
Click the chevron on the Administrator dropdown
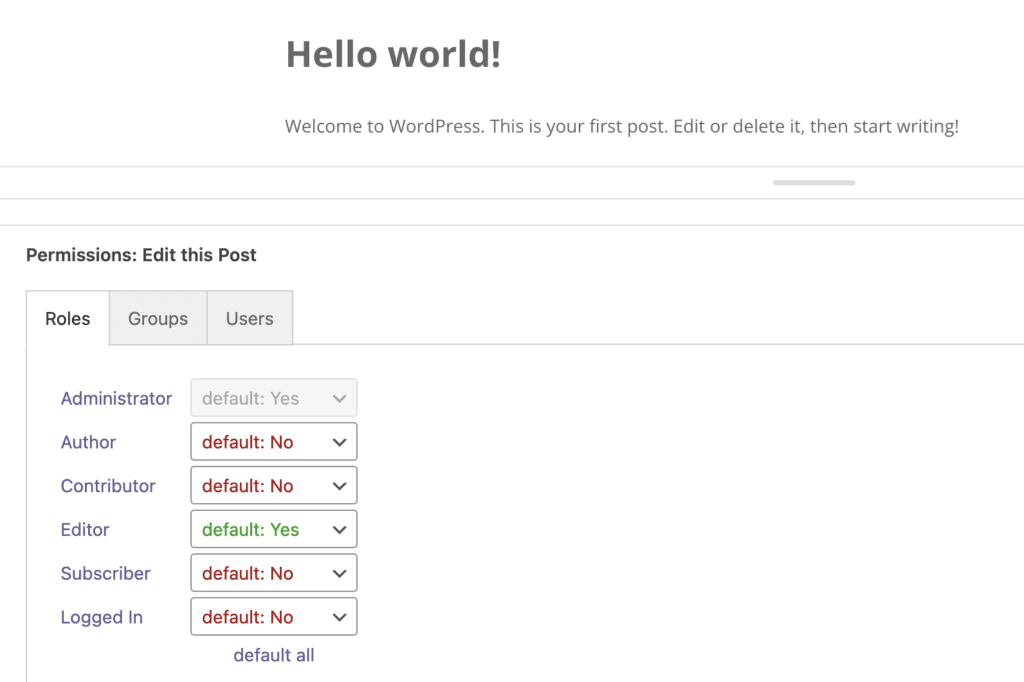340,397
